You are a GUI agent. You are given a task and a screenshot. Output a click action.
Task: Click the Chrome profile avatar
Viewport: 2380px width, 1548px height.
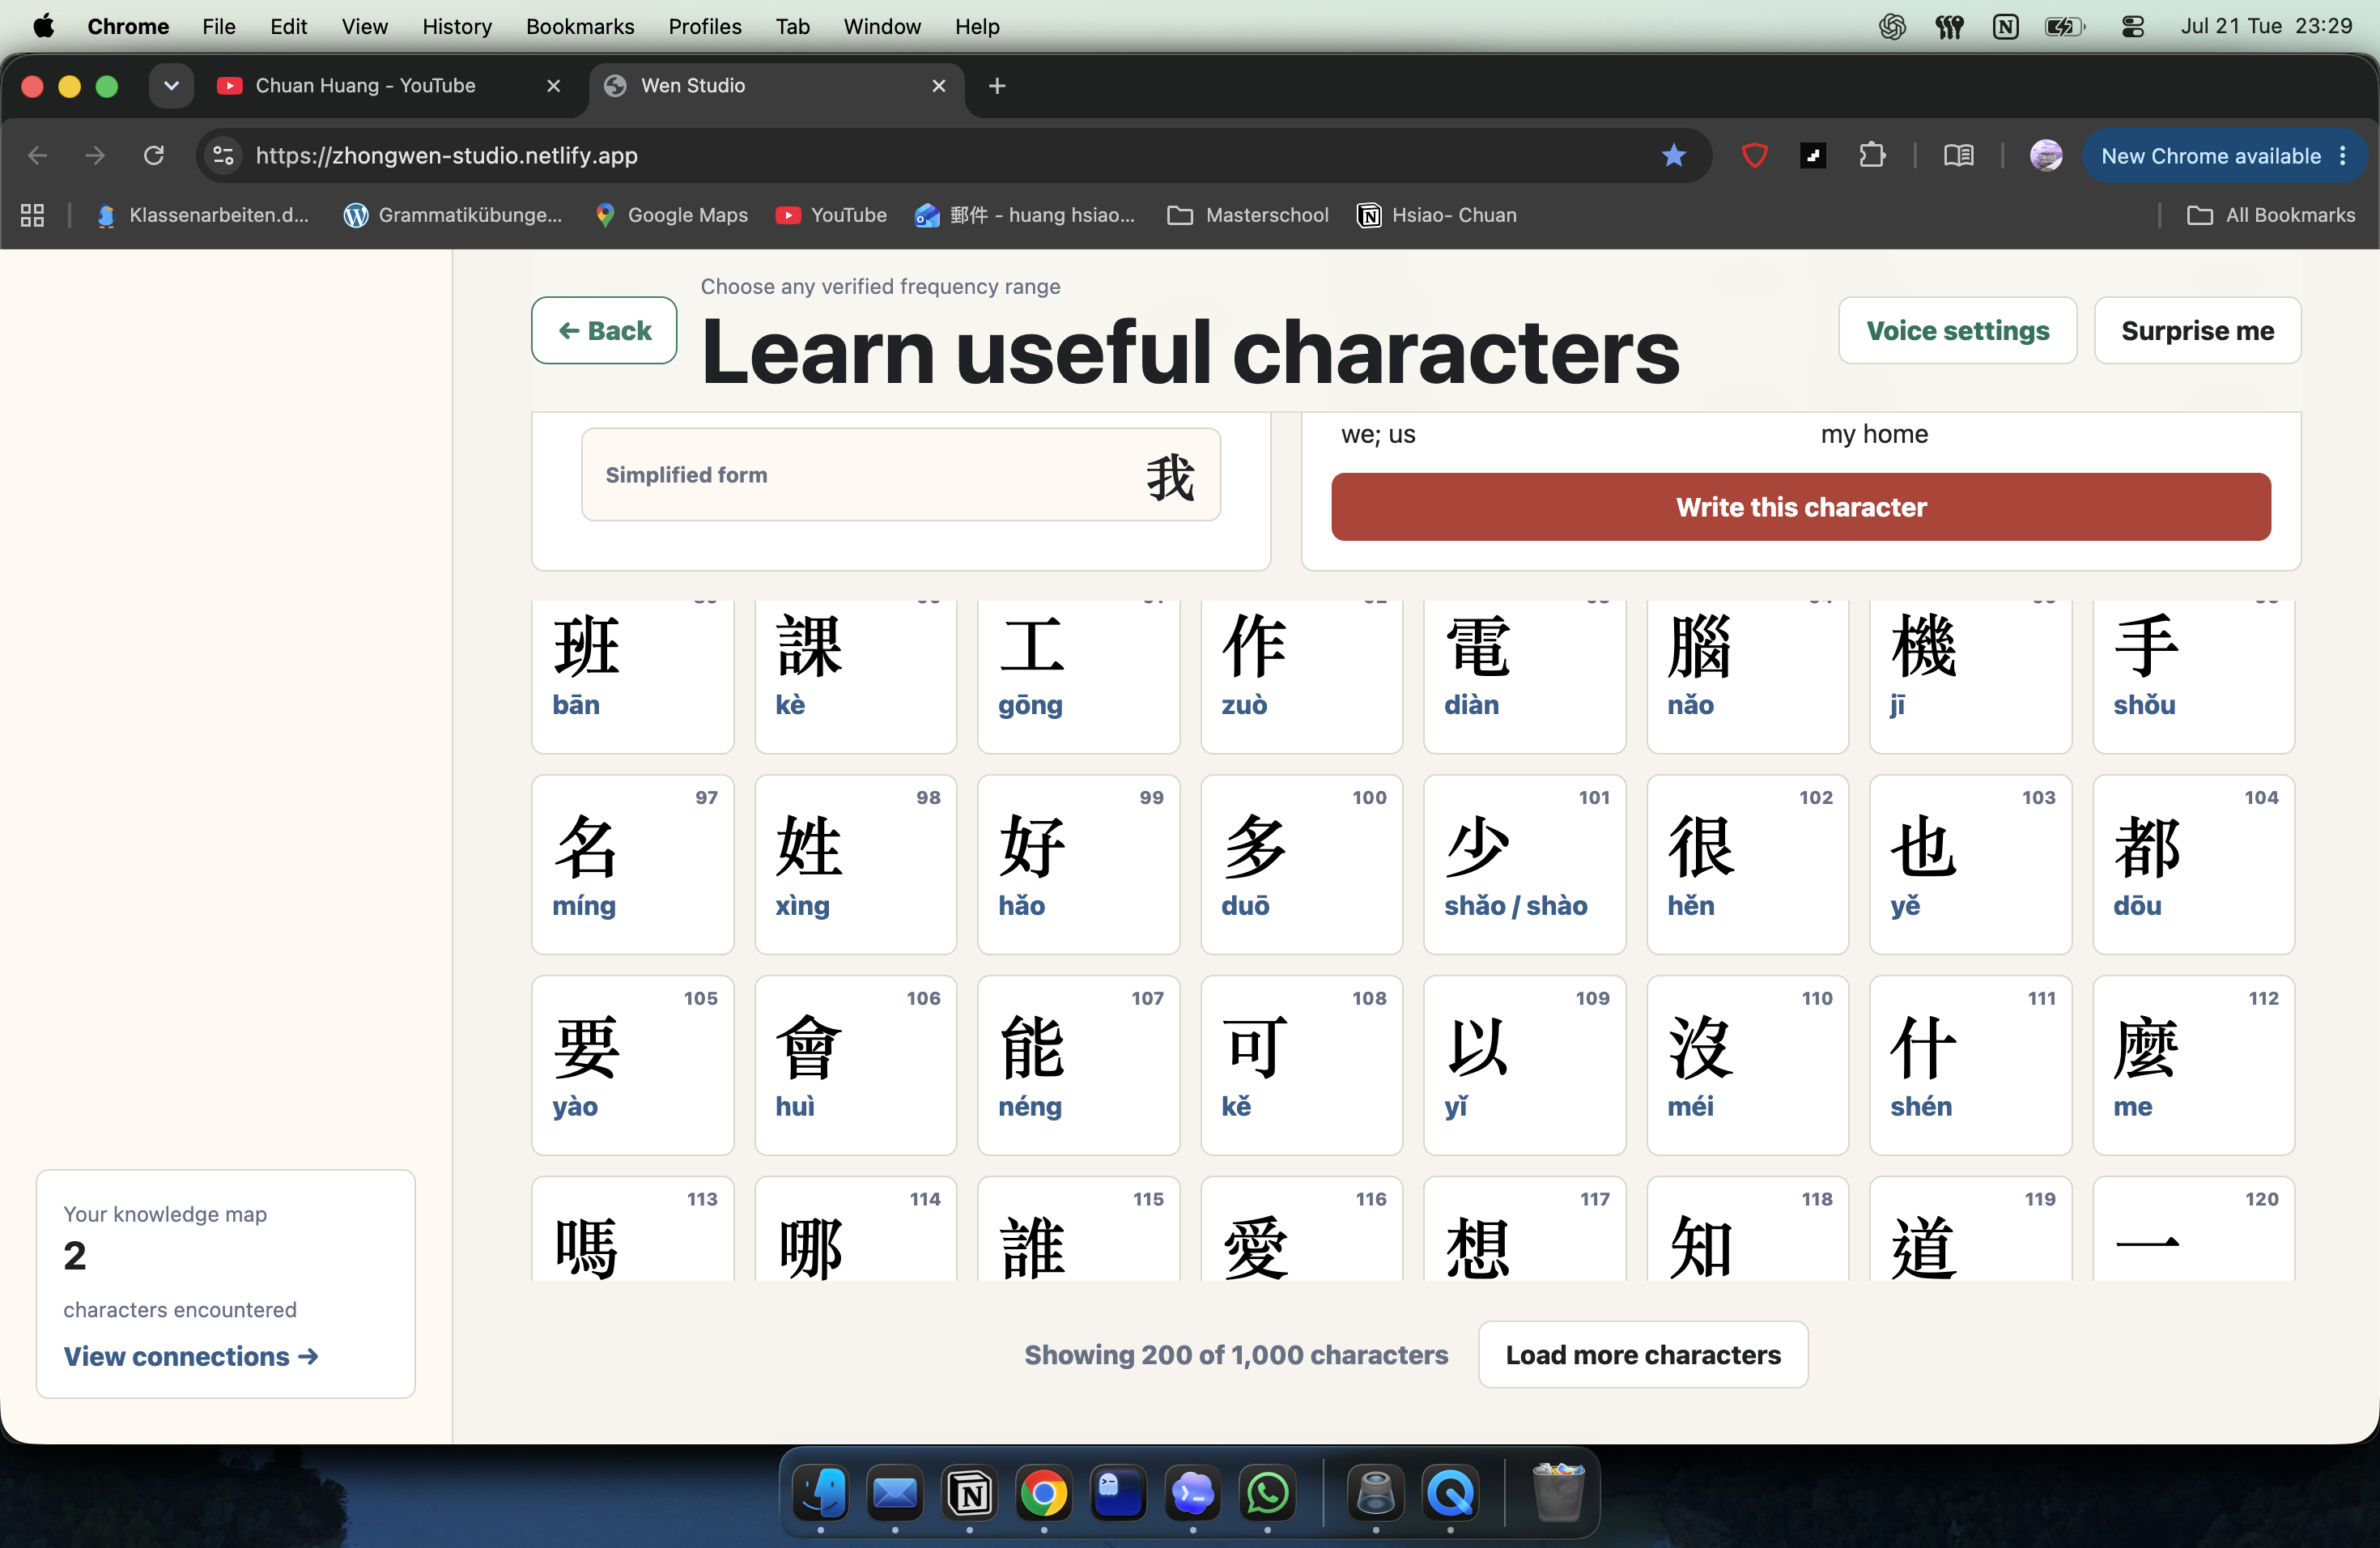coord(2045,155)
